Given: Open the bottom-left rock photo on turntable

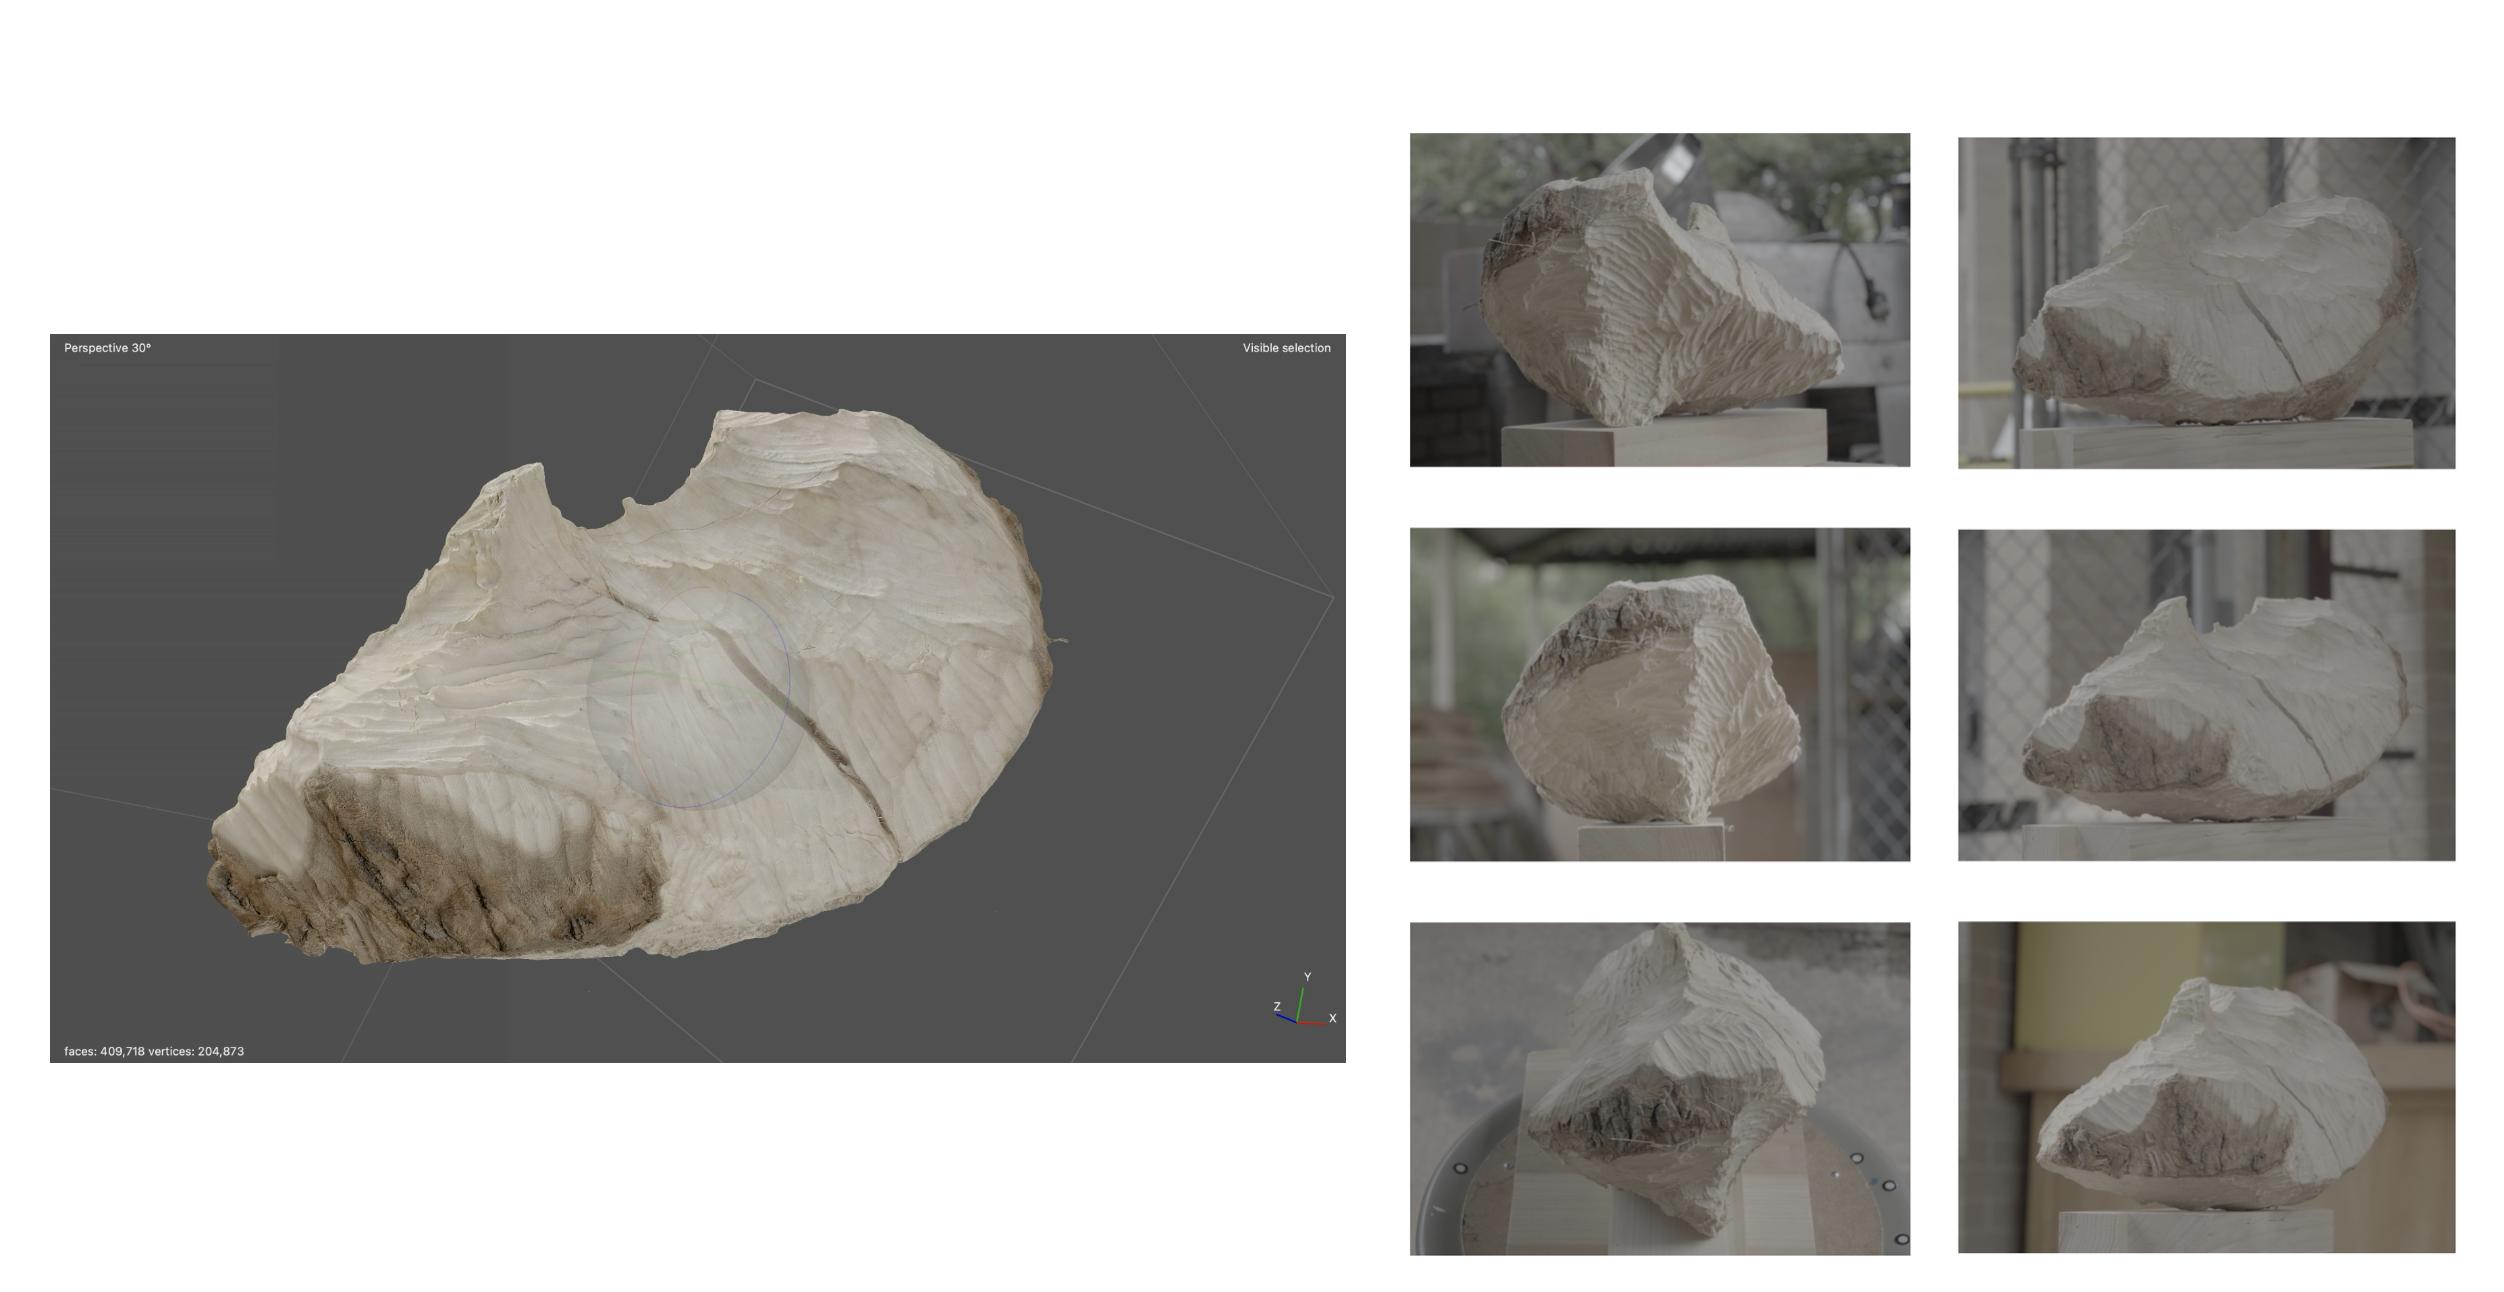Looking at the screenshot, I should (x=1659, y=1088).
